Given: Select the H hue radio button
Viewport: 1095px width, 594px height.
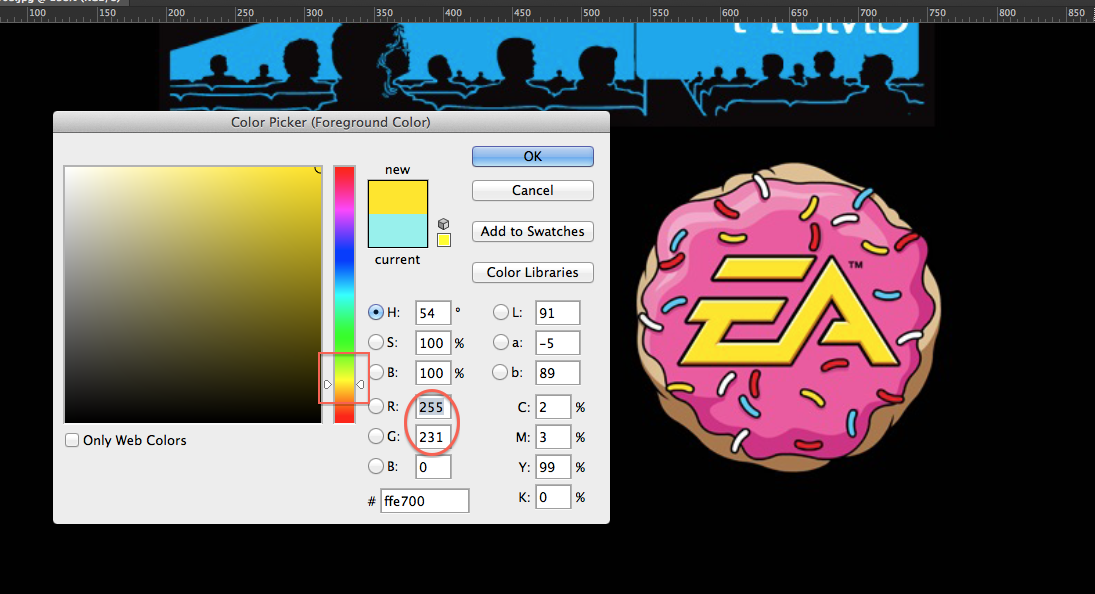Looking at the screenshot, I should (x=376, y=312).
